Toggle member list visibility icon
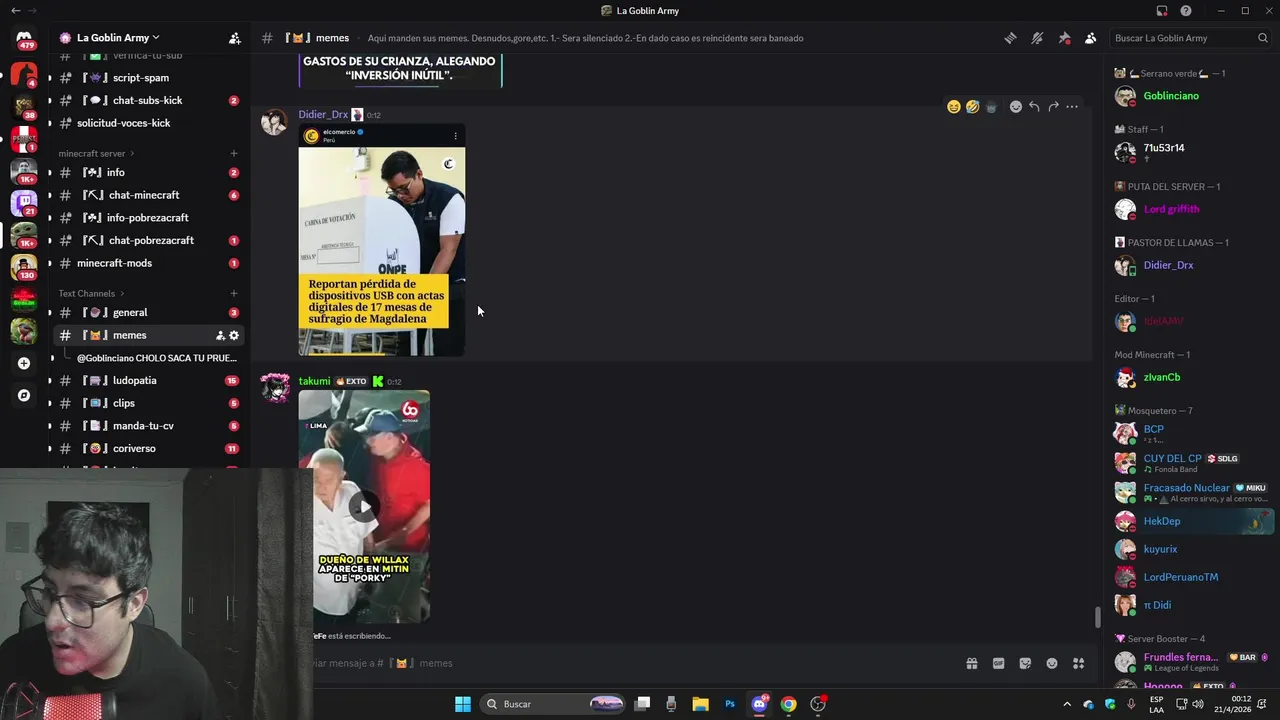This screenshot has height=720, width=1280. tap(1091, 38)
